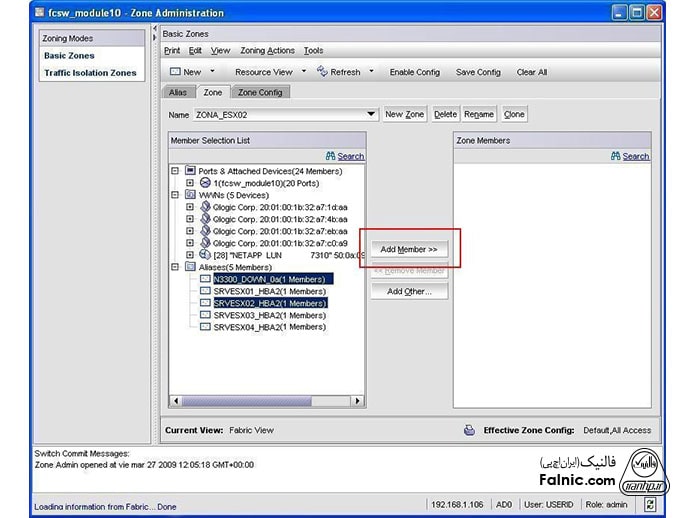Collapse the Aliases tree node
This screenshot has height=518, width=694.
pos(175,267)
